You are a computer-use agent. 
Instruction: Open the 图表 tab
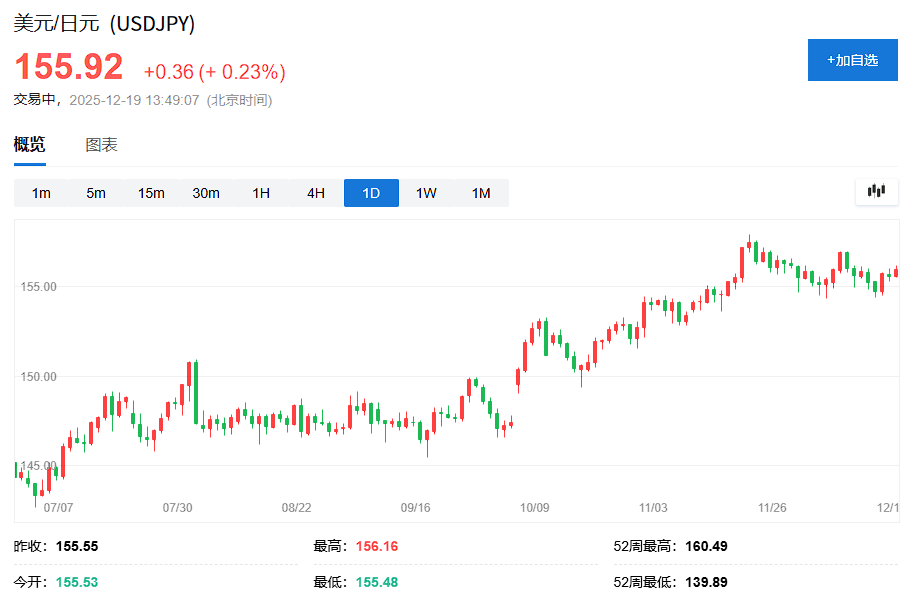coord(101,145)
